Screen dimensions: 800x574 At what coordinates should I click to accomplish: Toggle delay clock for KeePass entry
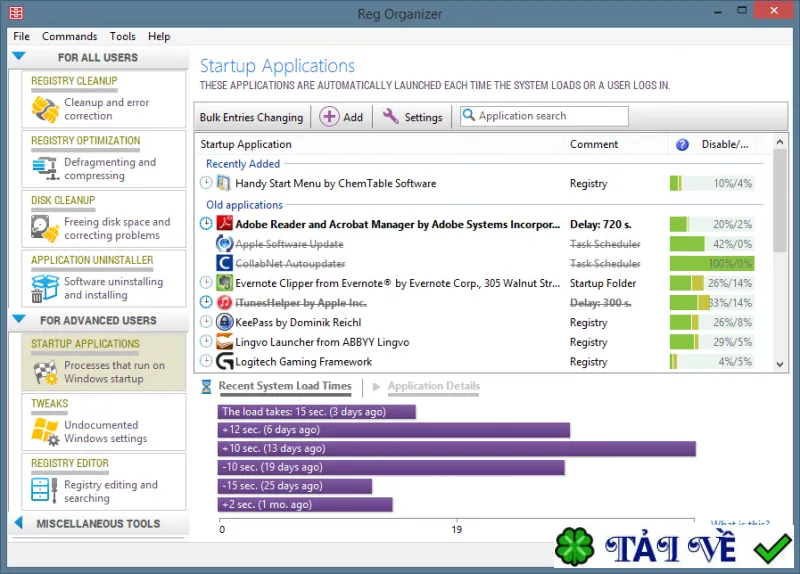(x=206, y=322)
